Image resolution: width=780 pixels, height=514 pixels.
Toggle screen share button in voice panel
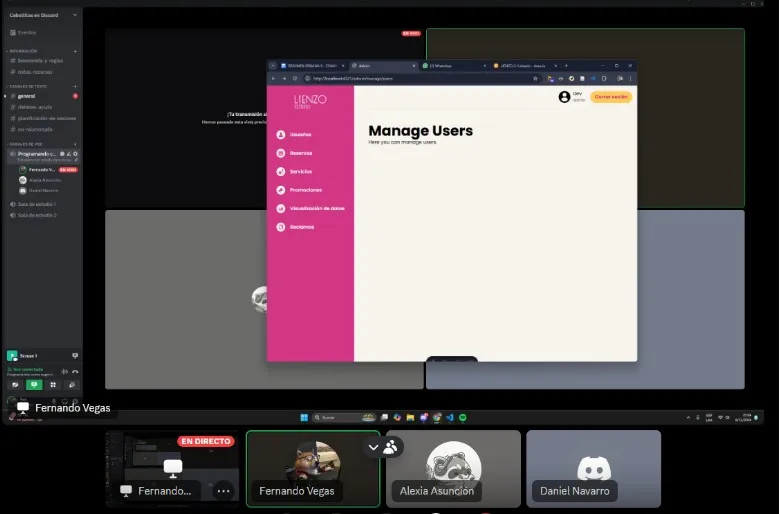click(34, 384)
